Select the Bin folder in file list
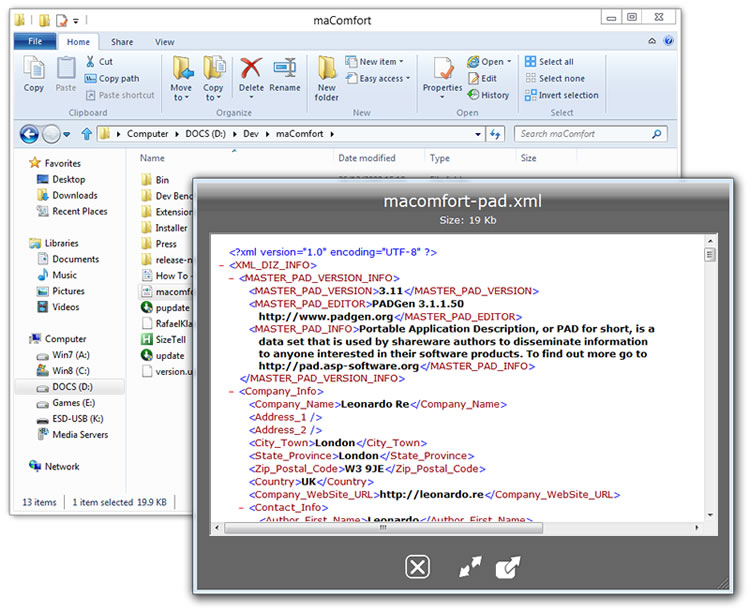750x612 pixels. pyautogui.click(x=155, y=180)
